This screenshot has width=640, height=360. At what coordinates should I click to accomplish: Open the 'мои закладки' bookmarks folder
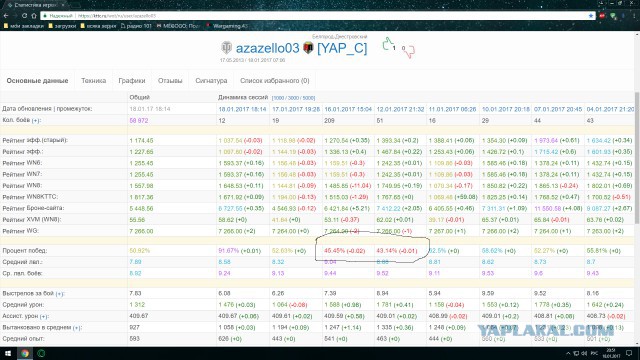tap(24, 26)
